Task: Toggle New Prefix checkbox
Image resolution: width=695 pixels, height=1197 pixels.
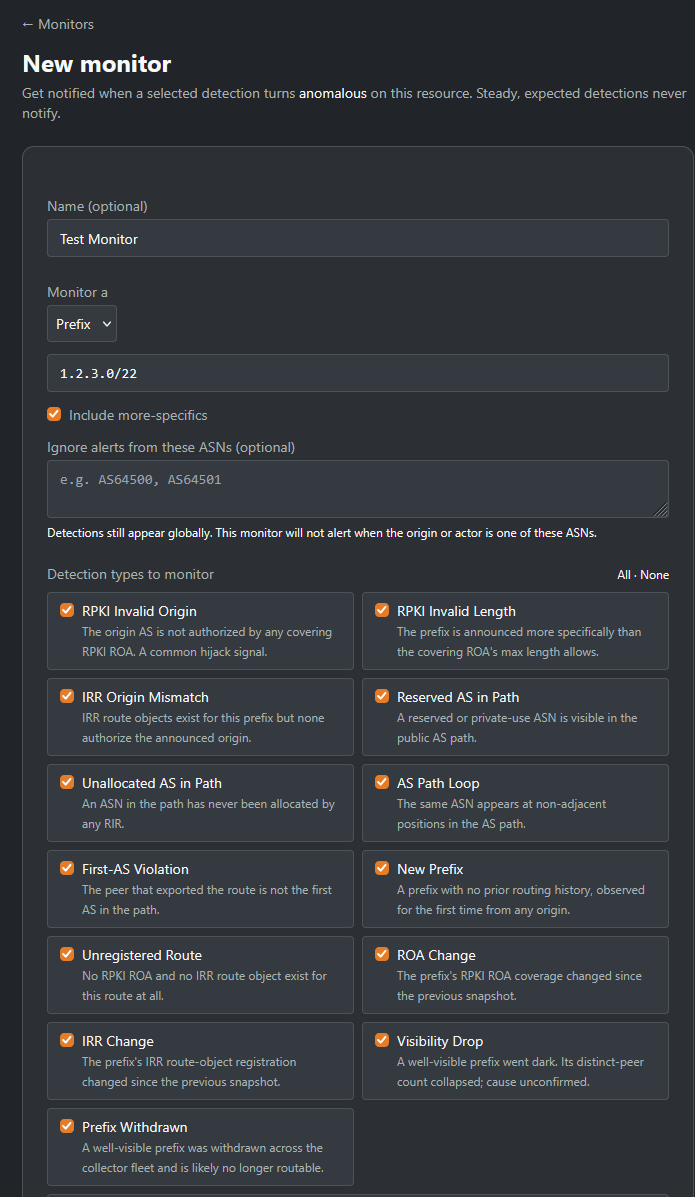Action: [x=382, y=868]
